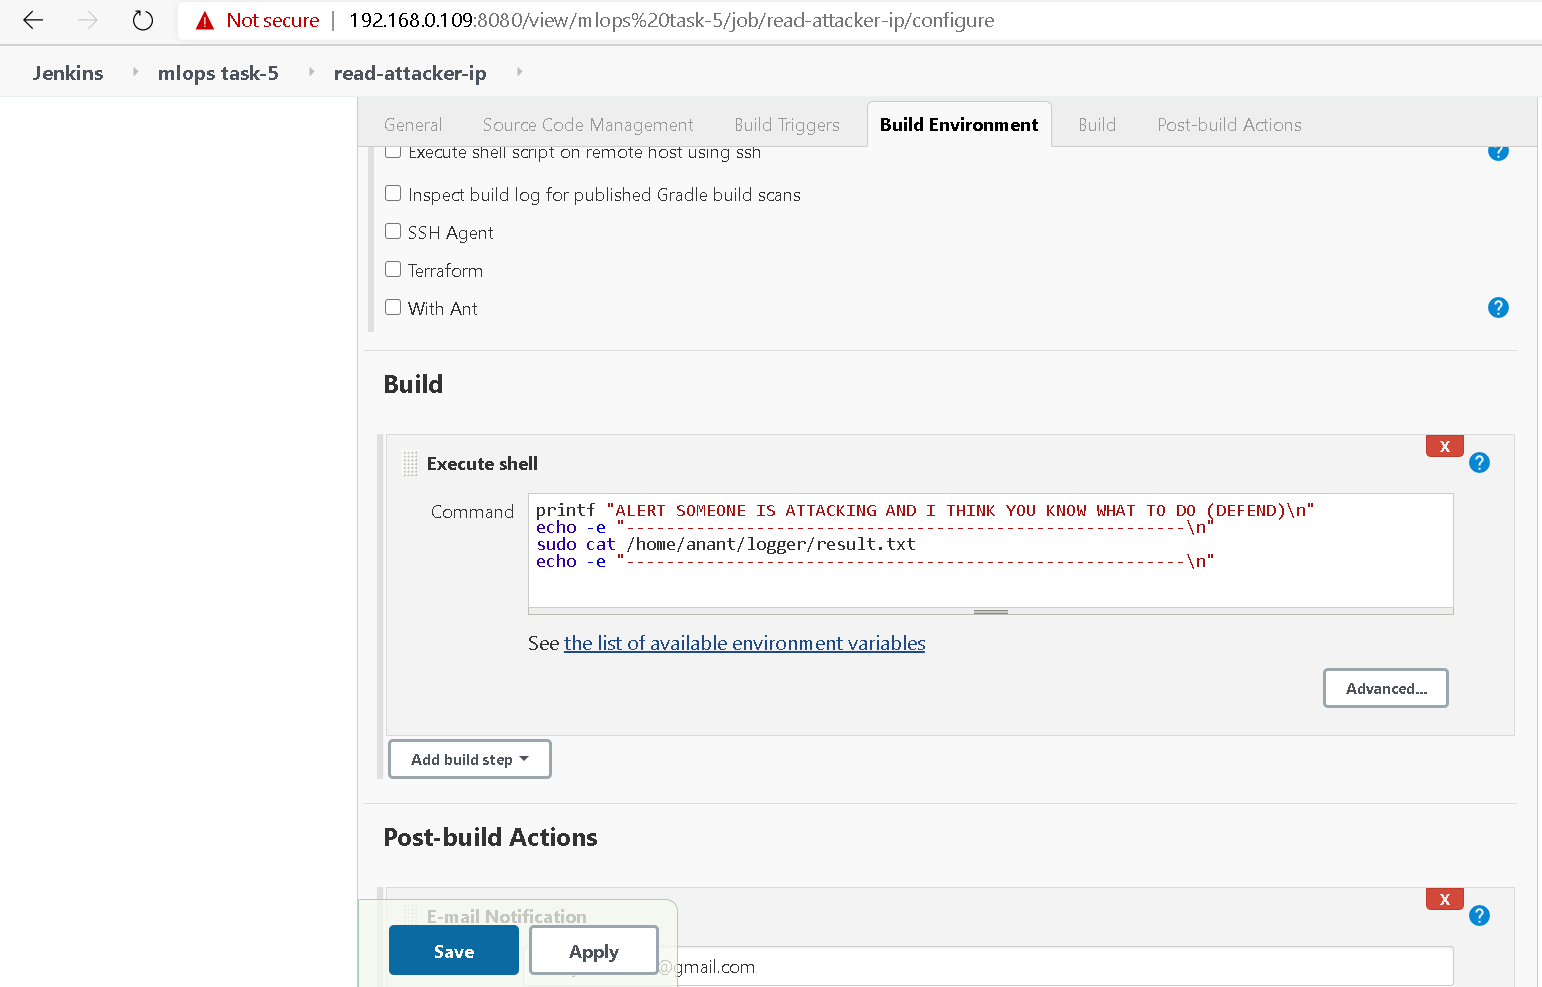Image resolution: width=1542 pixels, height=987 pixels.
Task: Click the printf ALERT line in the command
Action: (925, 510)
